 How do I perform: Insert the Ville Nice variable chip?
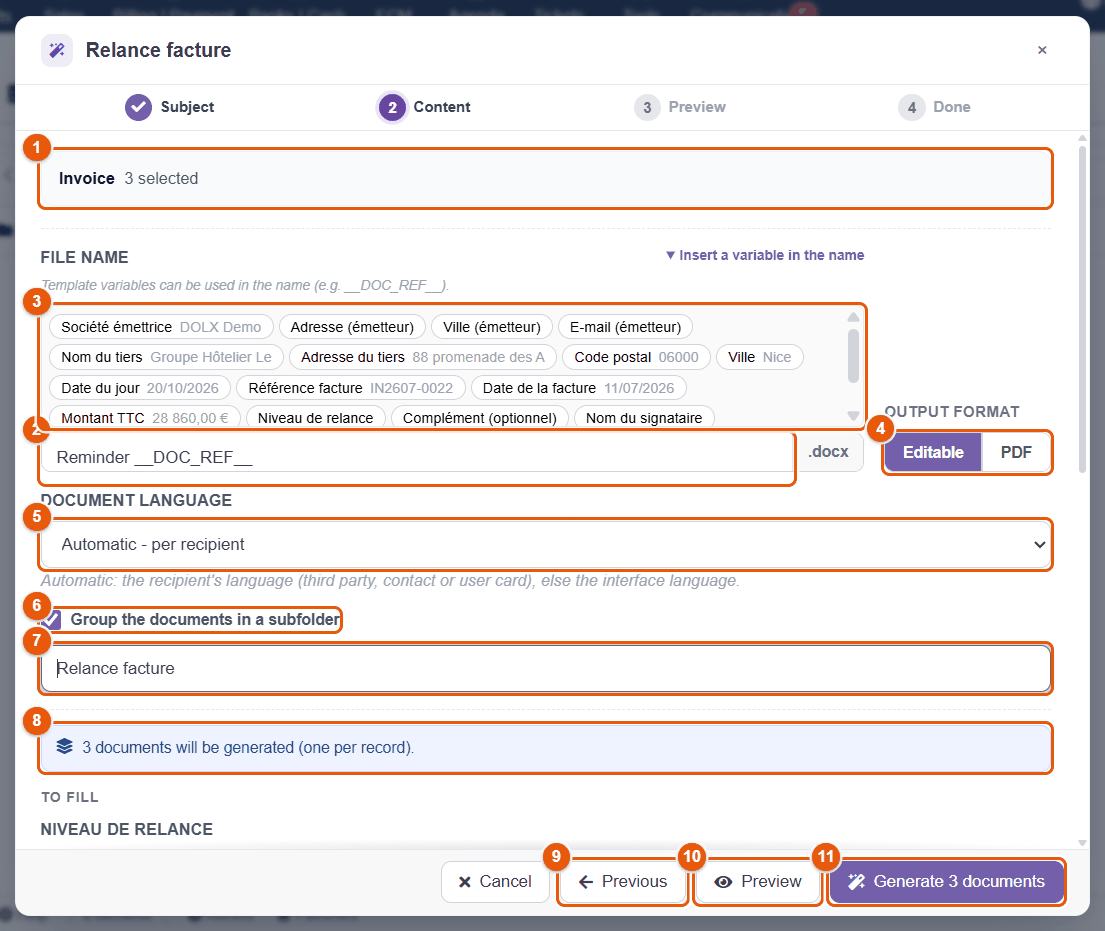[x=760, y=357]
